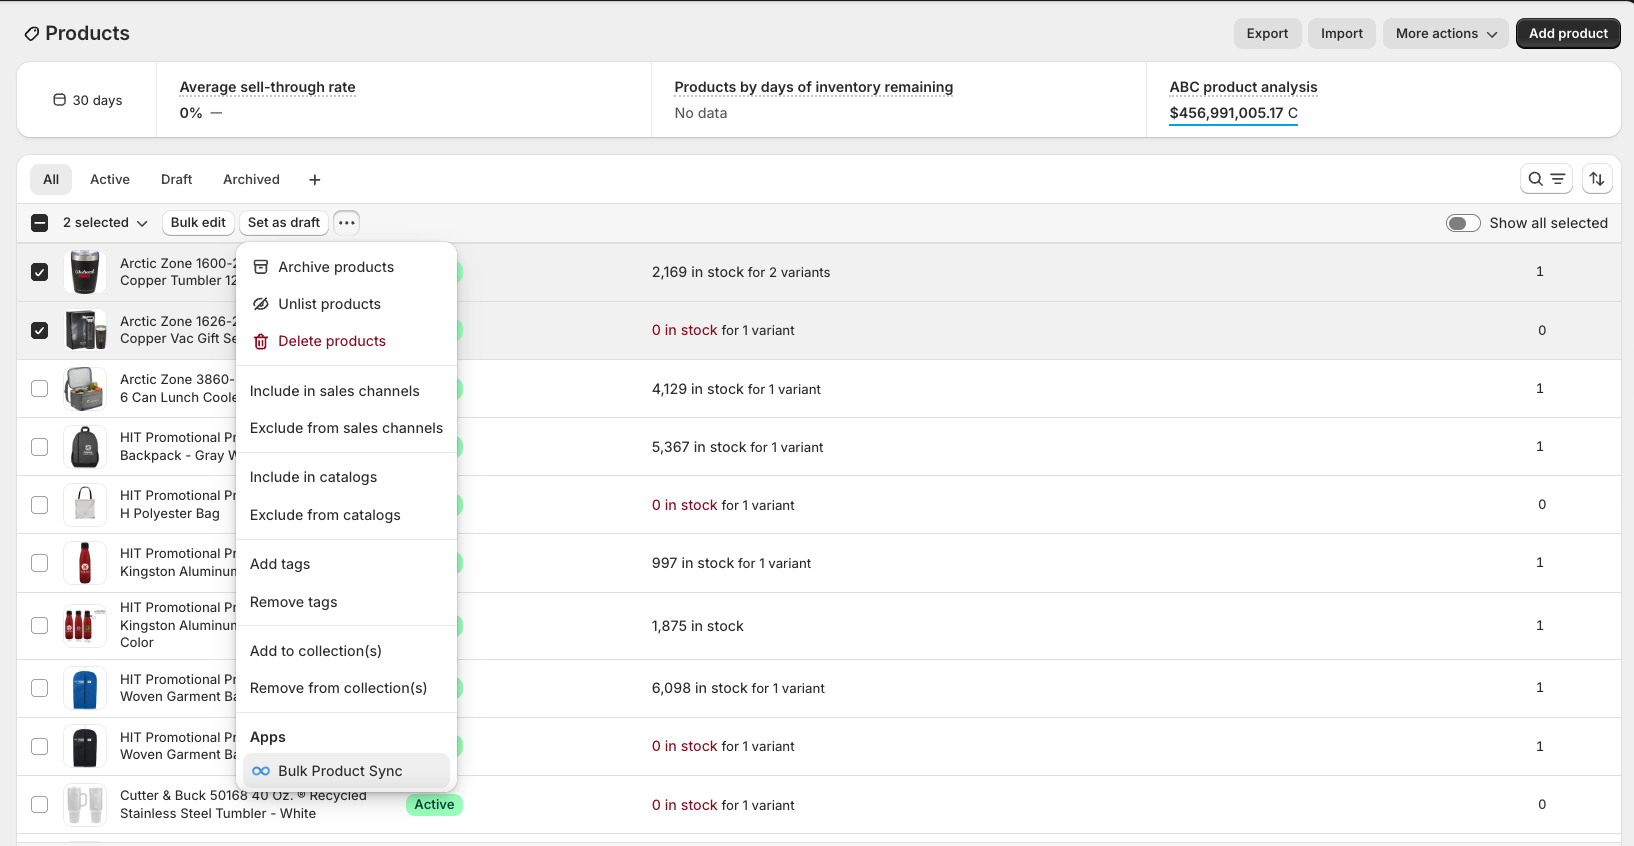
Task: Click the Import button
Action: click(x=1341, y=33)
